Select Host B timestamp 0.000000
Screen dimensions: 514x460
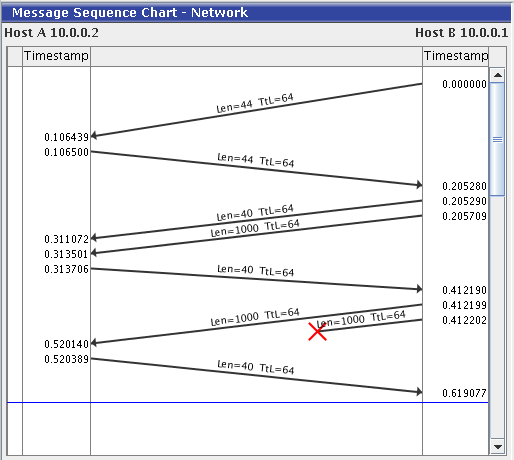(x=464, y=84)
